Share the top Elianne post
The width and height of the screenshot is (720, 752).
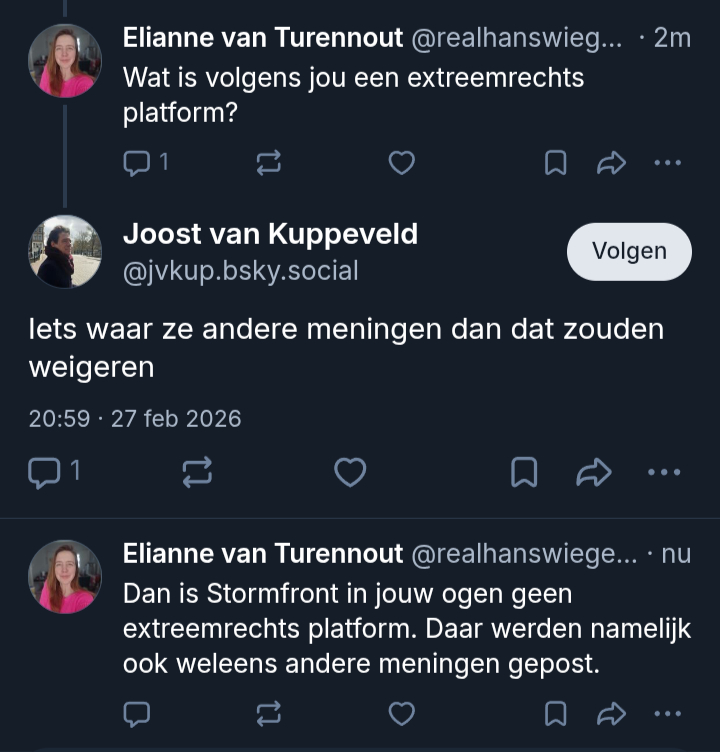click(610, 163)
